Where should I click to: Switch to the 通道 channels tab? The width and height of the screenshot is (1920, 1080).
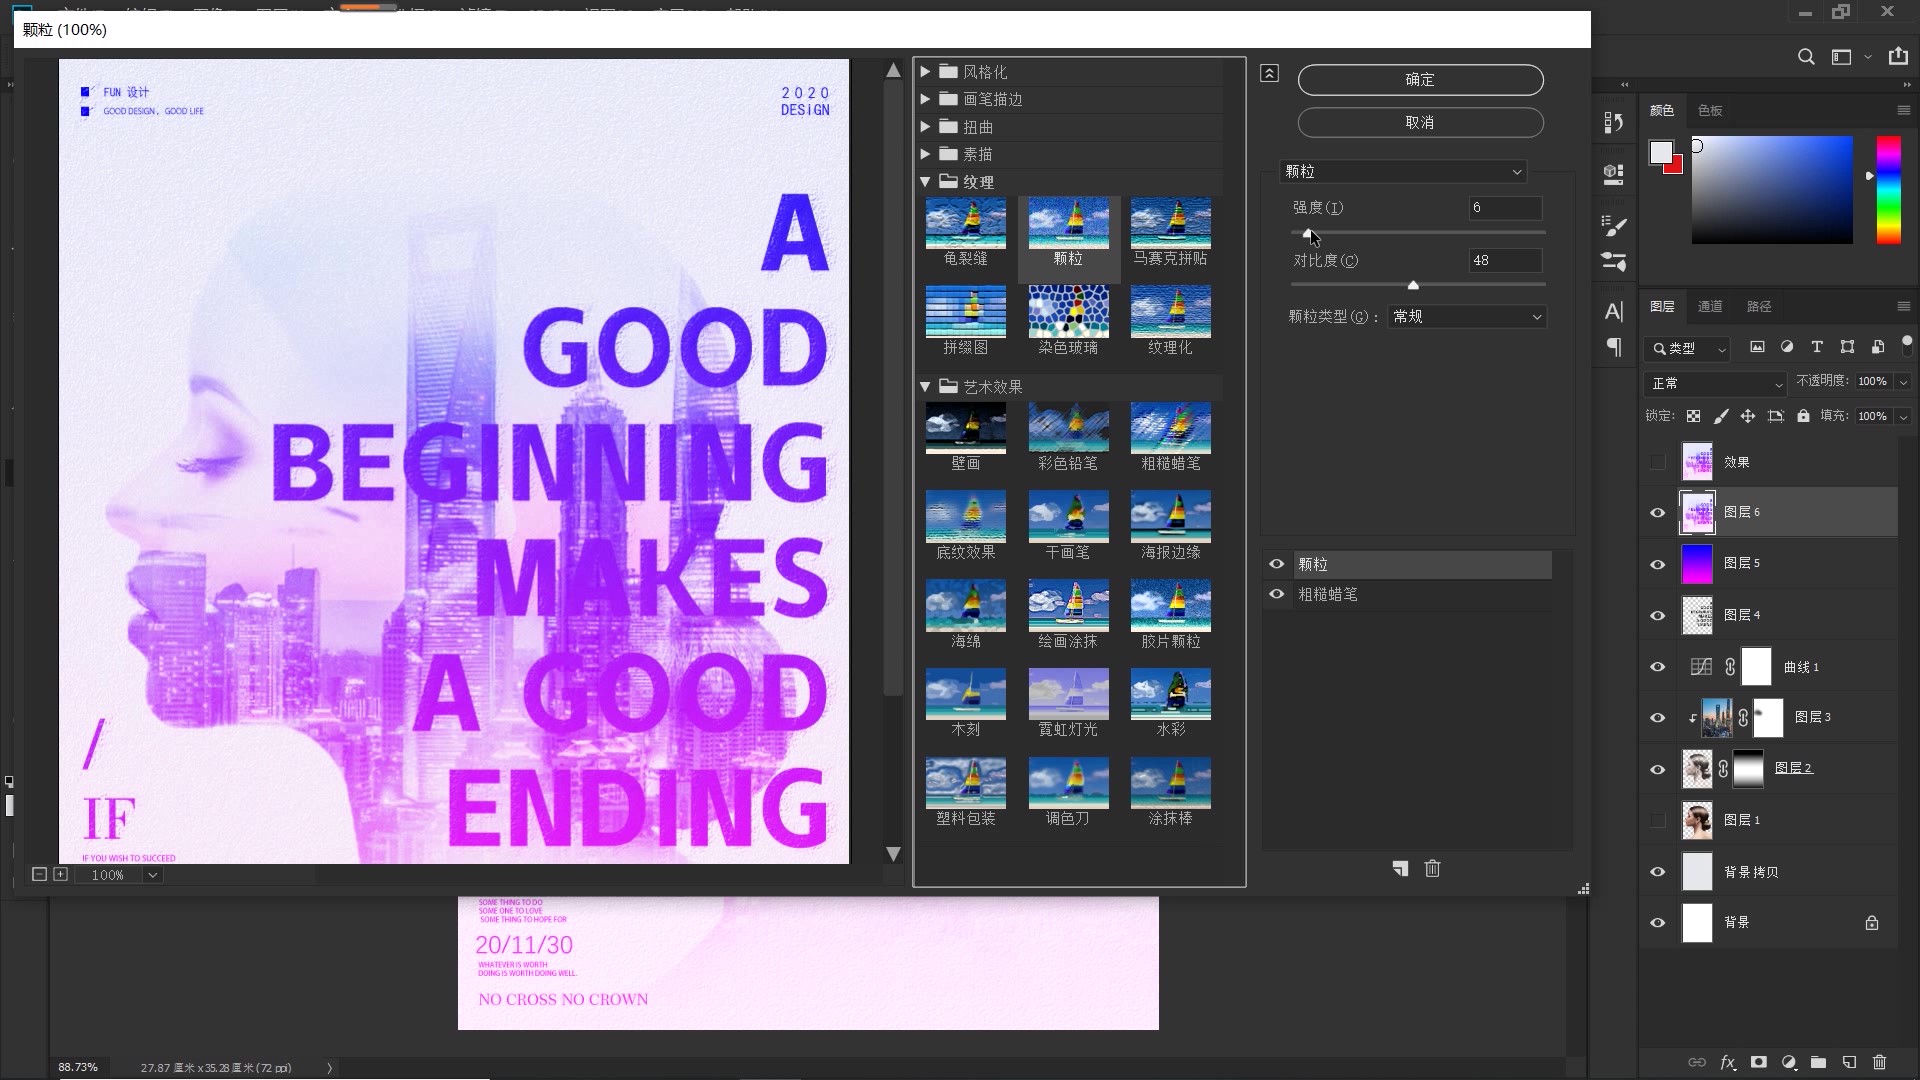[1710, 307]
